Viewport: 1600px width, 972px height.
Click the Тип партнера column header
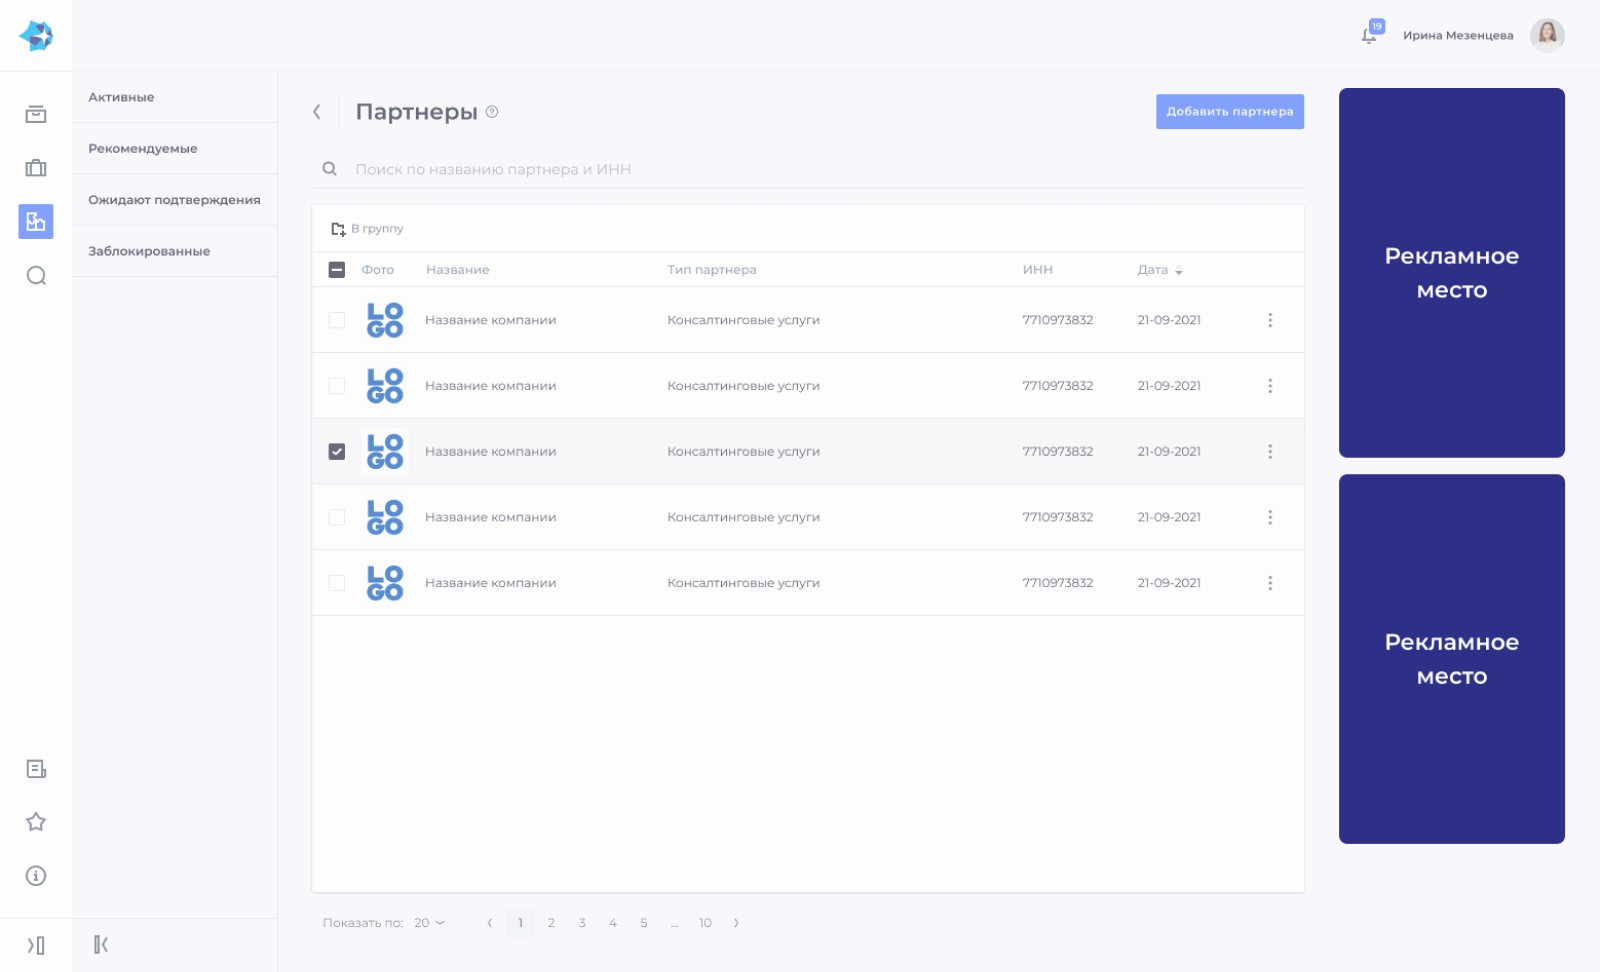[712, 270]
